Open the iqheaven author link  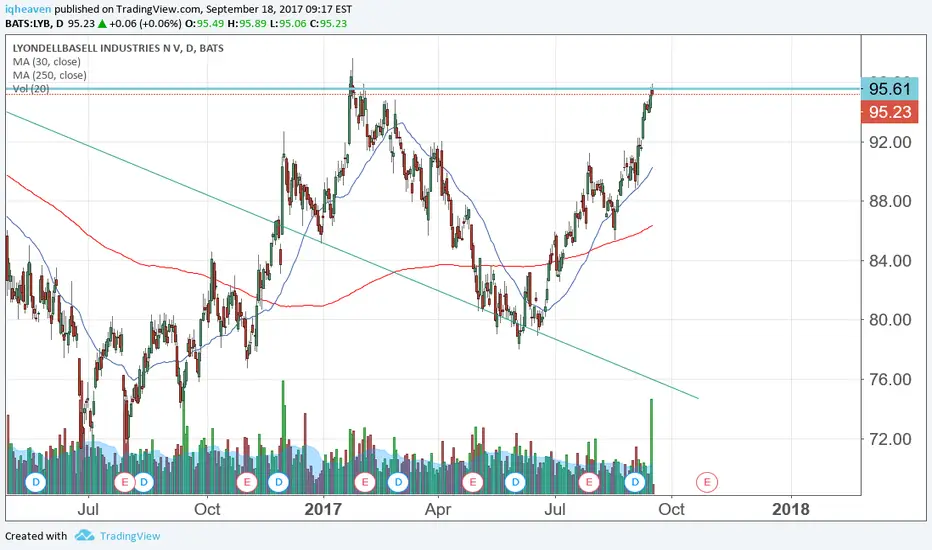(x=28, y=10)
